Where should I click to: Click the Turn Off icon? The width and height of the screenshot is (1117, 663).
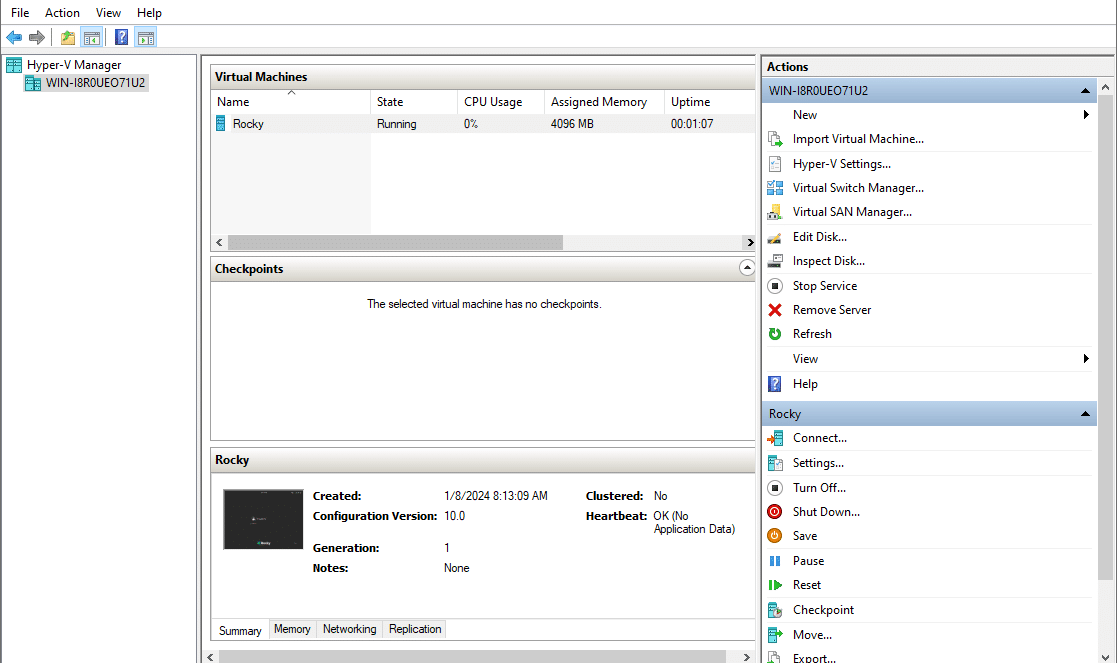coord(775,488)
